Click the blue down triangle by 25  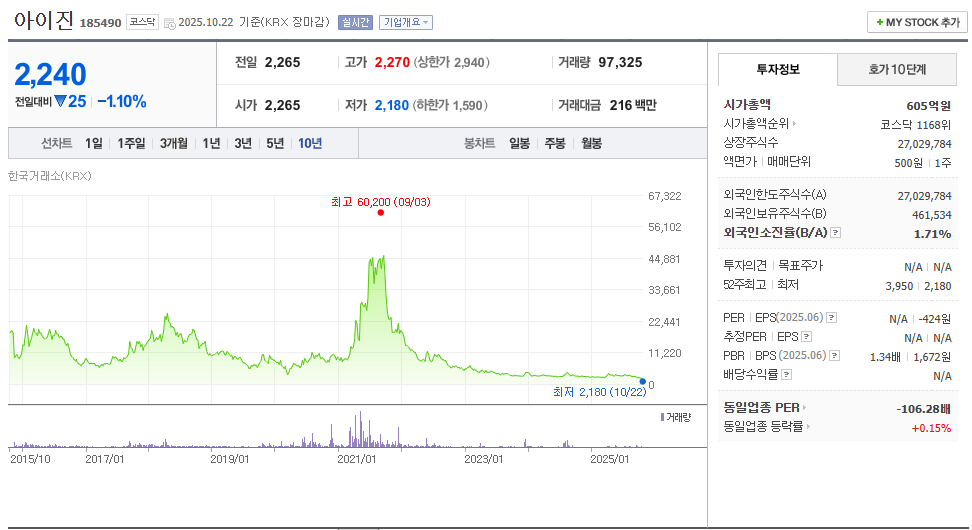[60, 101]
